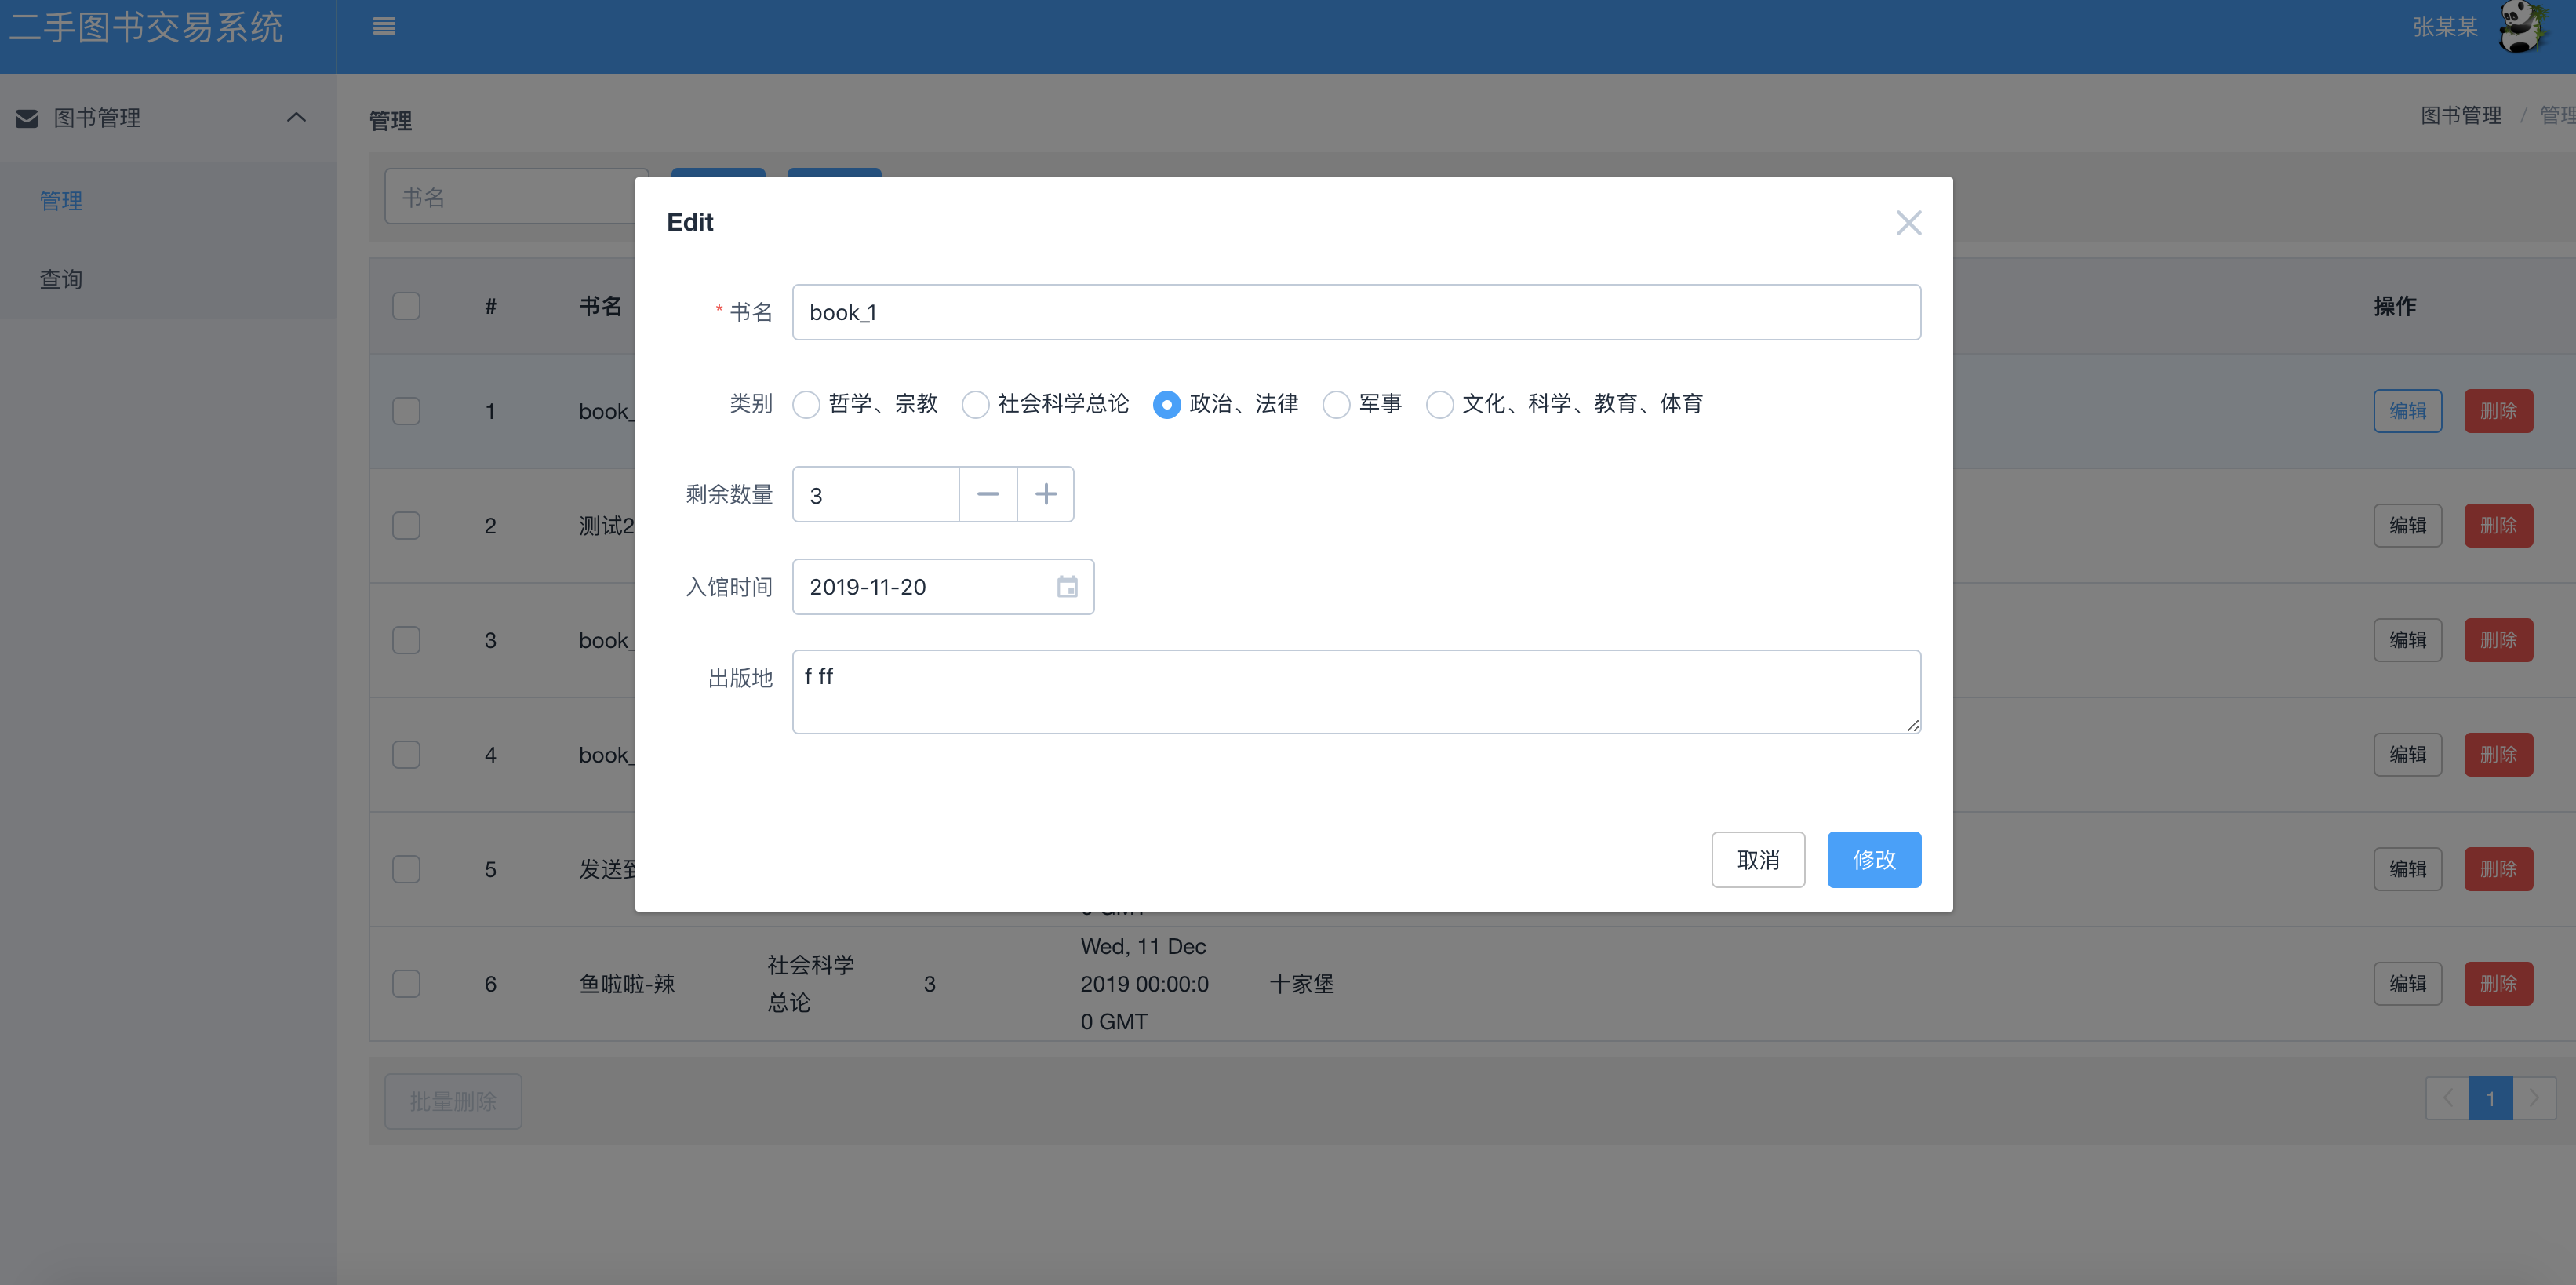Select 管理 in the sidebar
This screenshot has height=1285, width=2576.
(x=60, y=200)
